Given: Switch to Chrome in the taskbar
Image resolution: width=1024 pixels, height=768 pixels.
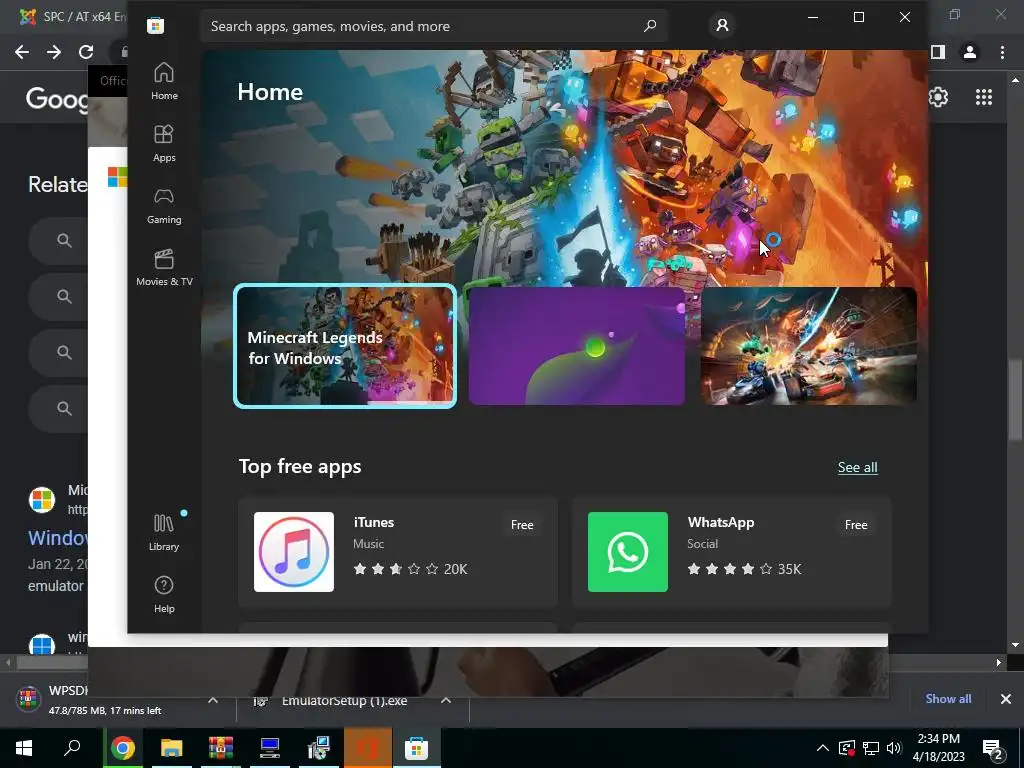Looking at the screenshot, I should pyautogui.click(x=123, y=748).
